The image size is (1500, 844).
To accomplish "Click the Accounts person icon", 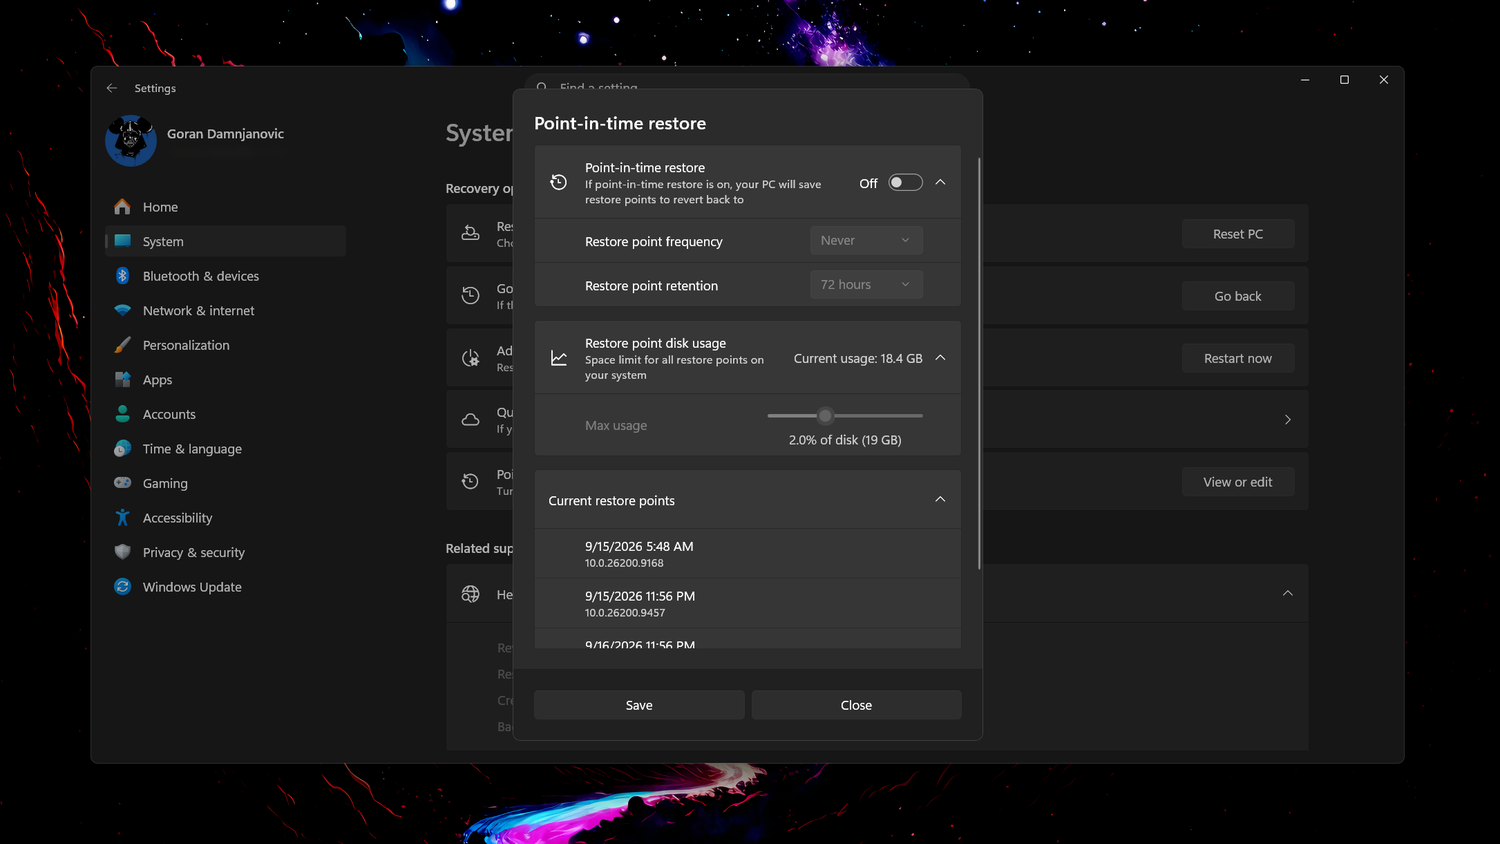I will click(122, 414).
